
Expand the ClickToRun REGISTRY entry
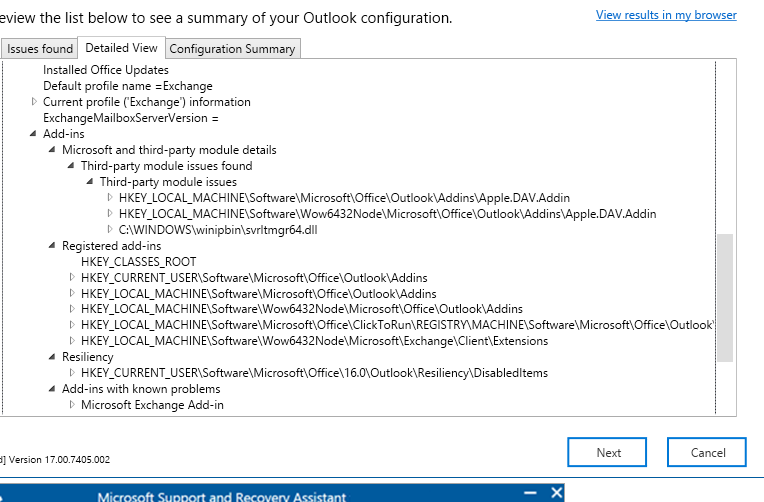click(x=72, y=325)
